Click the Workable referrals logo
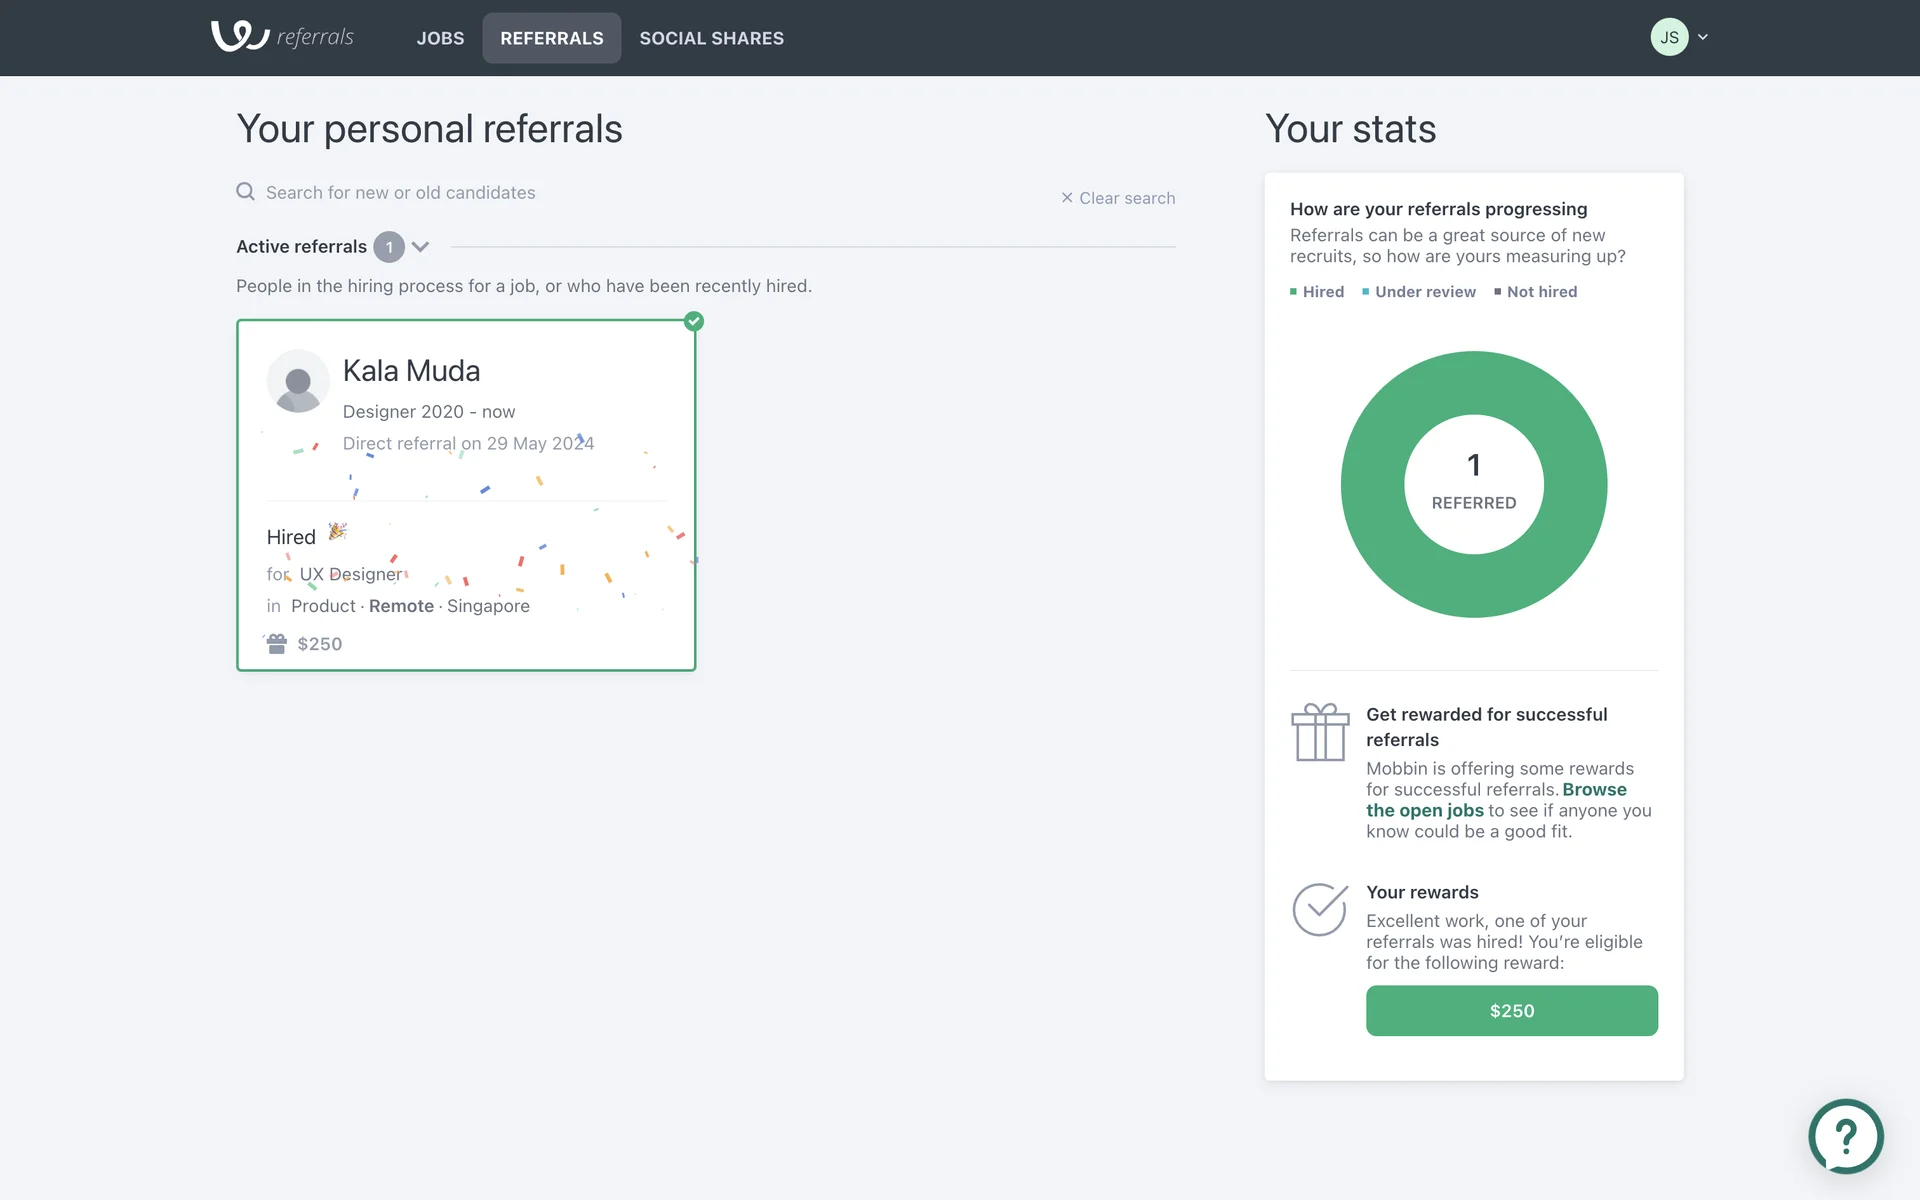 point(282,37)
